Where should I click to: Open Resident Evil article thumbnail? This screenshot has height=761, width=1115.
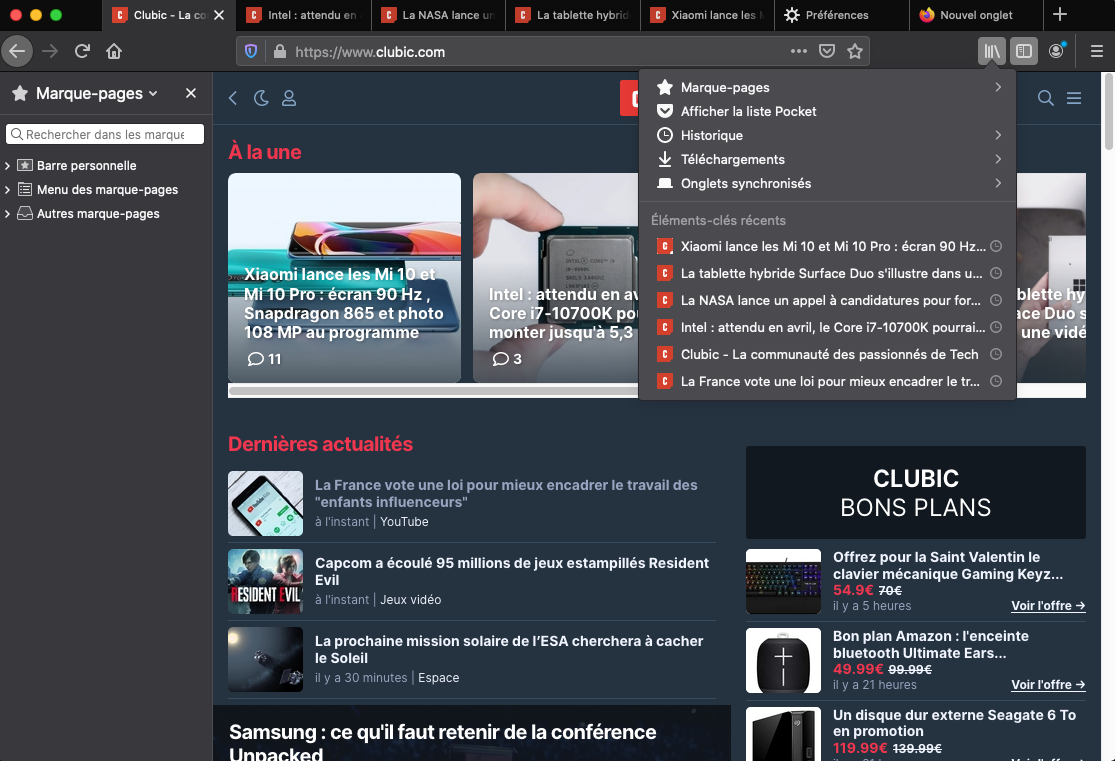tap(265, 582)
